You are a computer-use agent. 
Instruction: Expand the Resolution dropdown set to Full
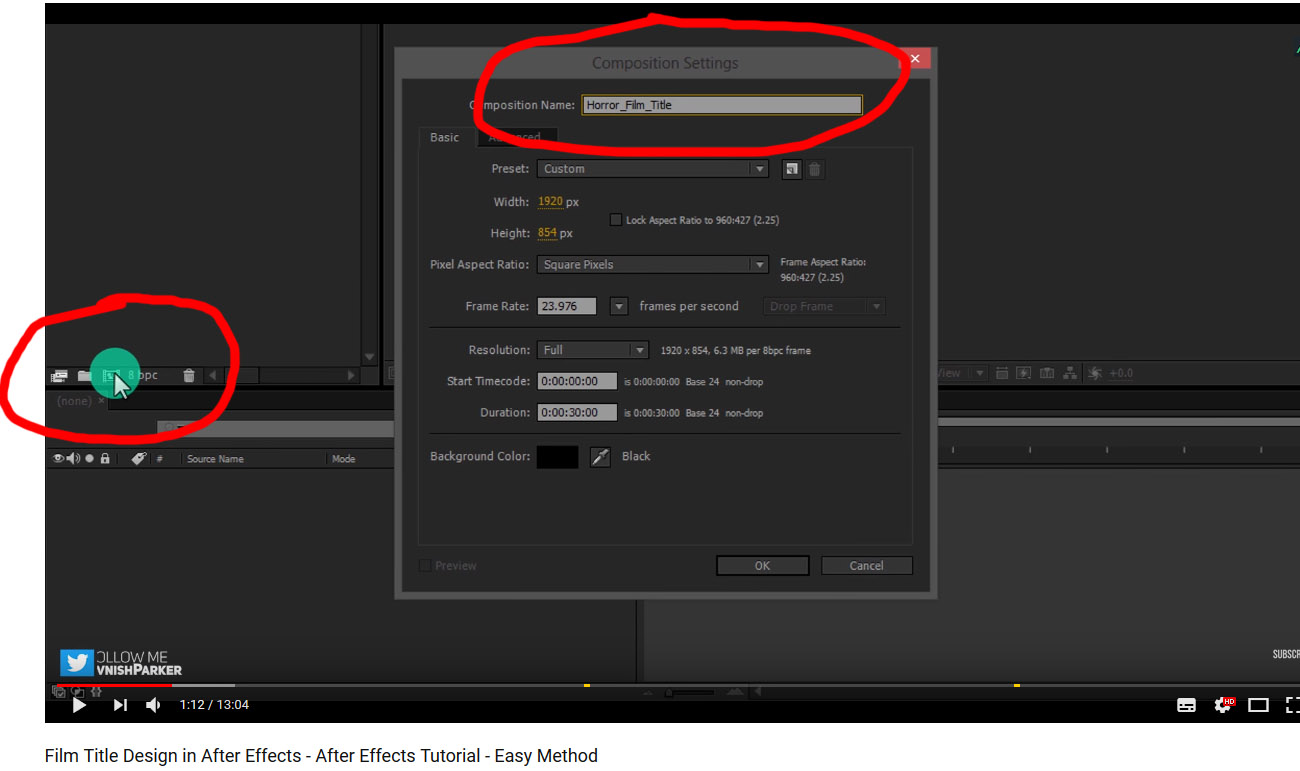point(593,350)
